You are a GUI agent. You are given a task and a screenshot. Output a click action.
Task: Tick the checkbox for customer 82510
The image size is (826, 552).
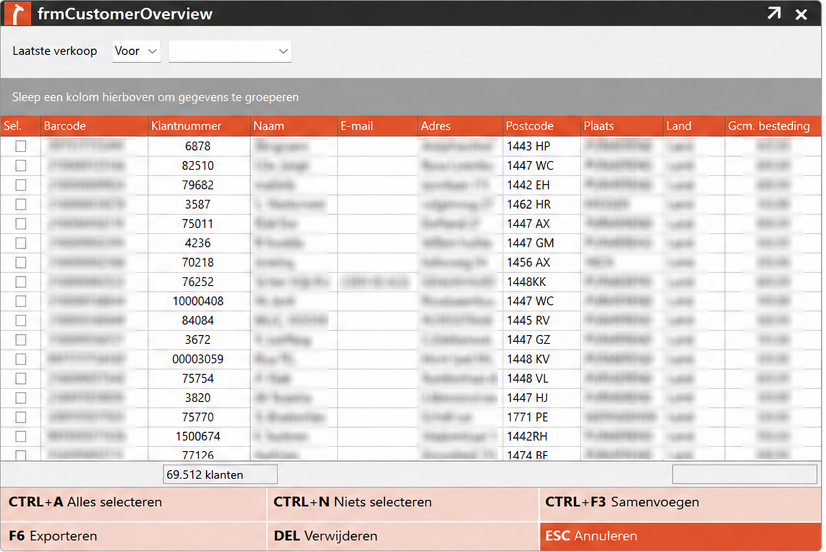(x=21, y=165)
